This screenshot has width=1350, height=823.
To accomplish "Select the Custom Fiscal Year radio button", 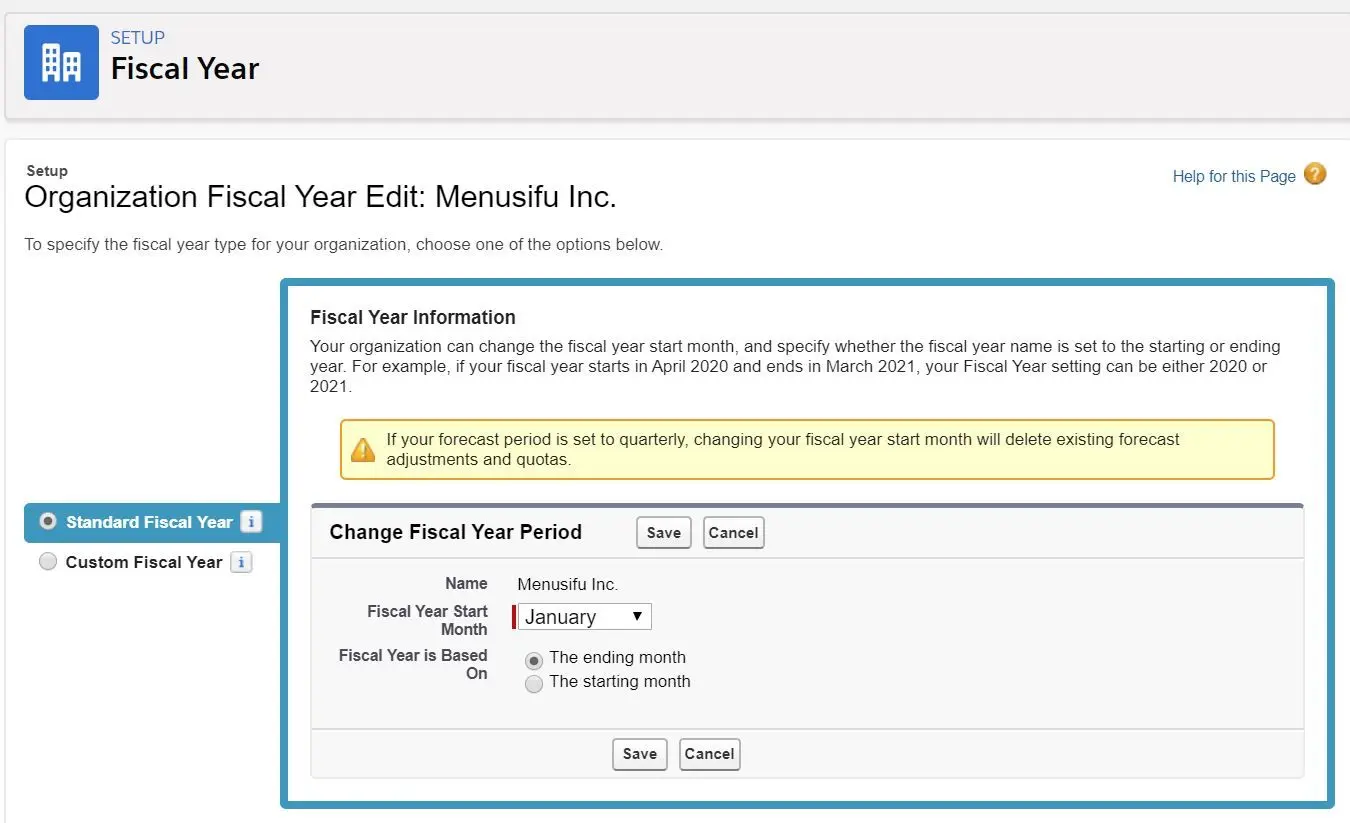I will (47, 562).
